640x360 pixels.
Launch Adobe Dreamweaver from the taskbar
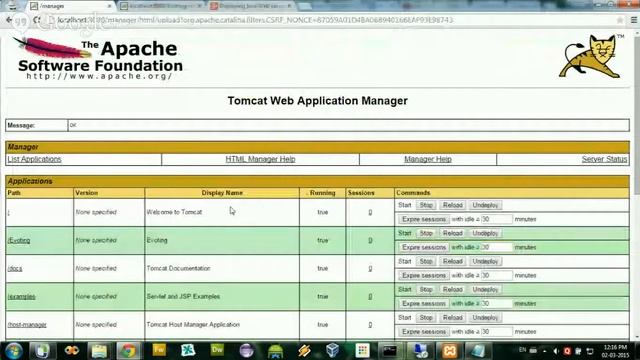pos(217,350)
